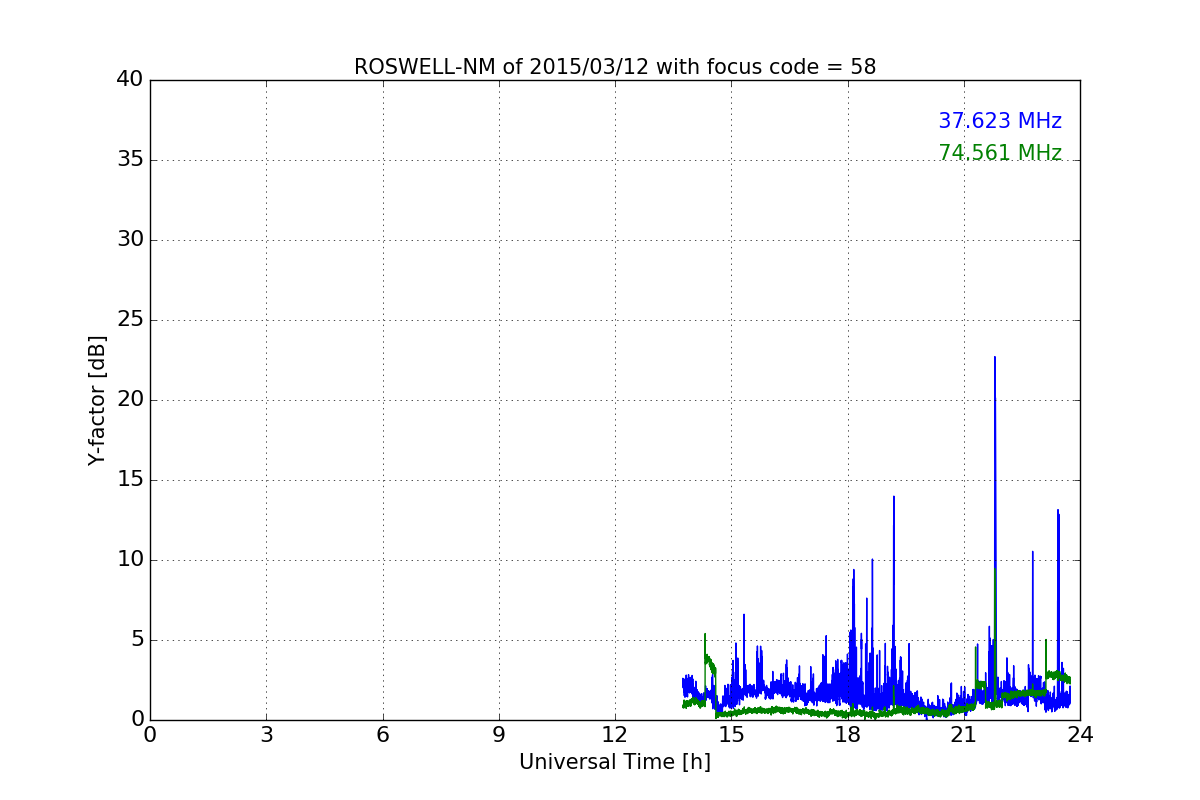Select the blue 37.623 MHz legend label
Viewport: 1200px width, 800px height.
tap(1000, 121)
